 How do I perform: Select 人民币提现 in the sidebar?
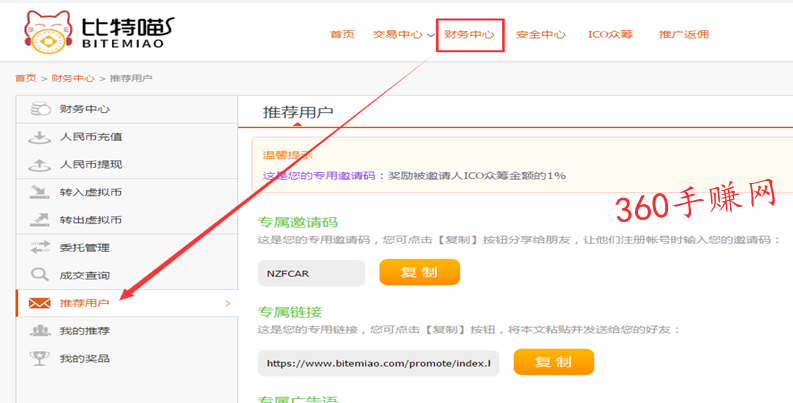[x=127, y=165]
